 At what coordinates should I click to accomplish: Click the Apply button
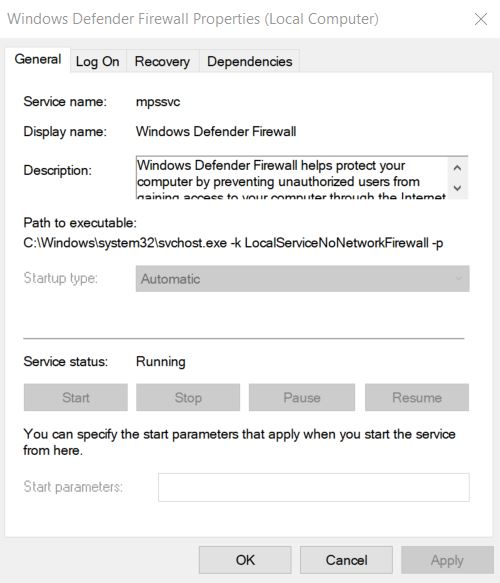click(x=447, y=560)
